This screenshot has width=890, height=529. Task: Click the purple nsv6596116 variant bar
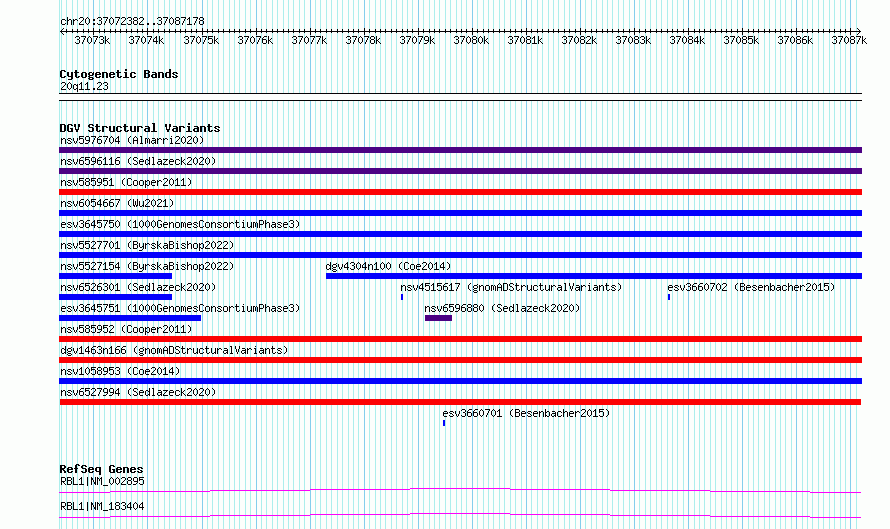pos(460,171)
